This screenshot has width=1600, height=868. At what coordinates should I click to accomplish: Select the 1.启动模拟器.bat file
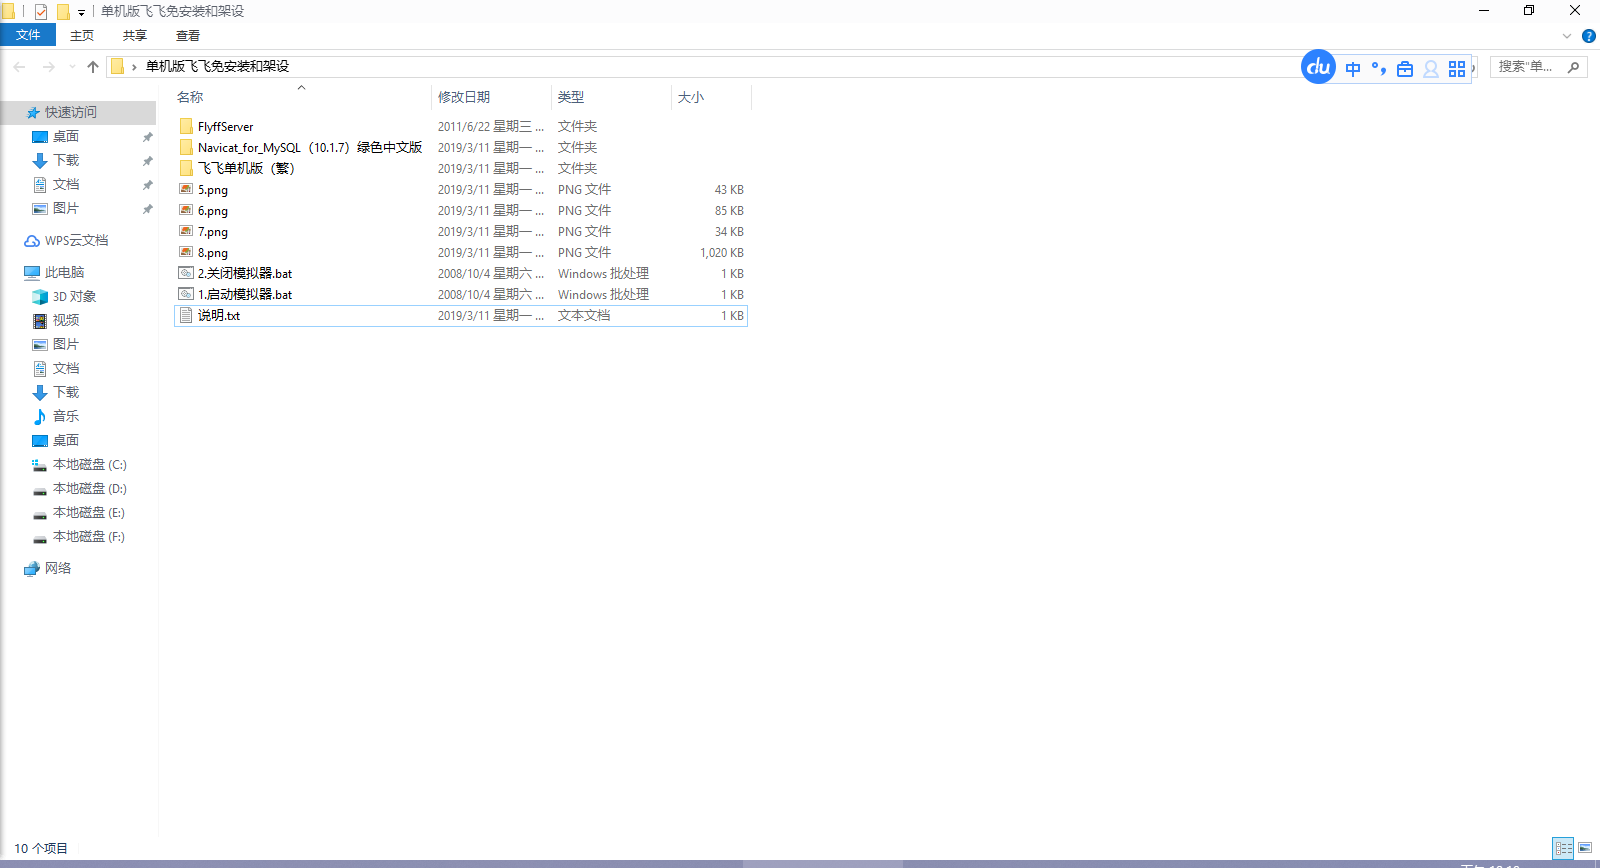tap(245, 295)
